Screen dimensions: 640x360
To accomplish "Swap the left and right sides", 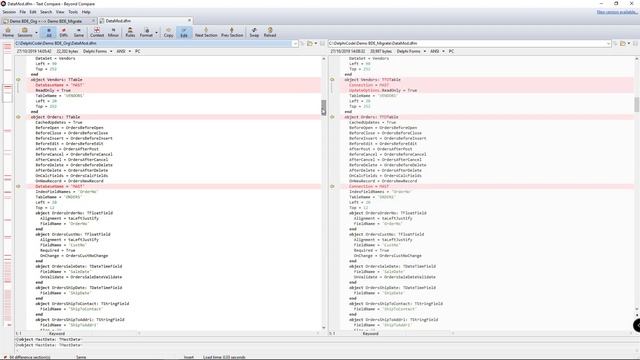I will tap(254, 32).
